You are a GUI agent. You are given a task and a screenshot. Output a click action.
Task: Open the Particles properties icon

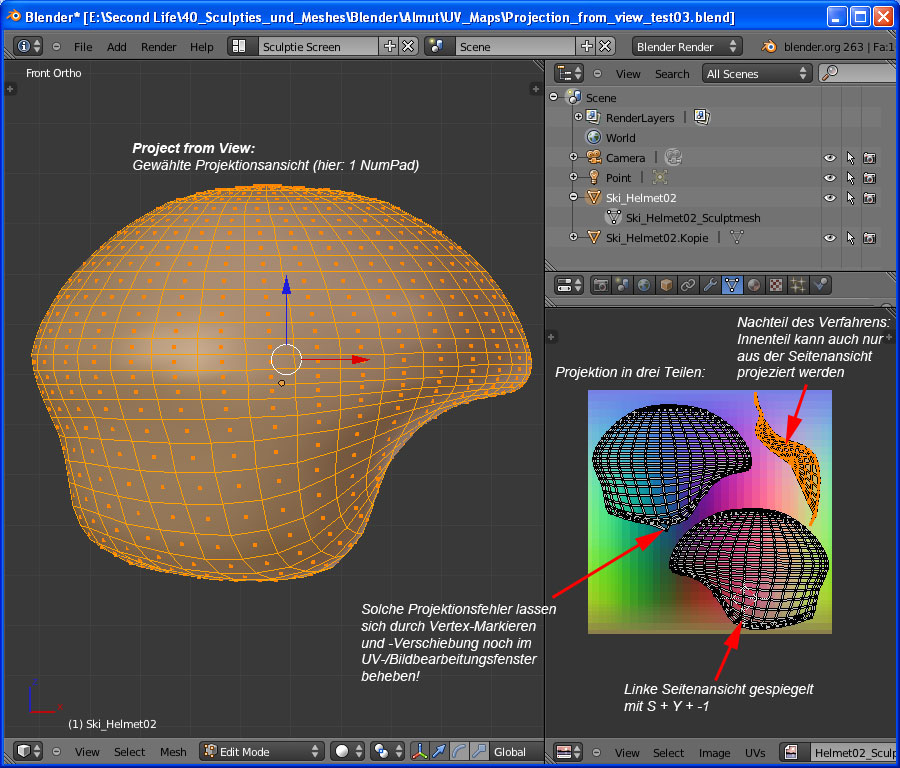(798, 285)
